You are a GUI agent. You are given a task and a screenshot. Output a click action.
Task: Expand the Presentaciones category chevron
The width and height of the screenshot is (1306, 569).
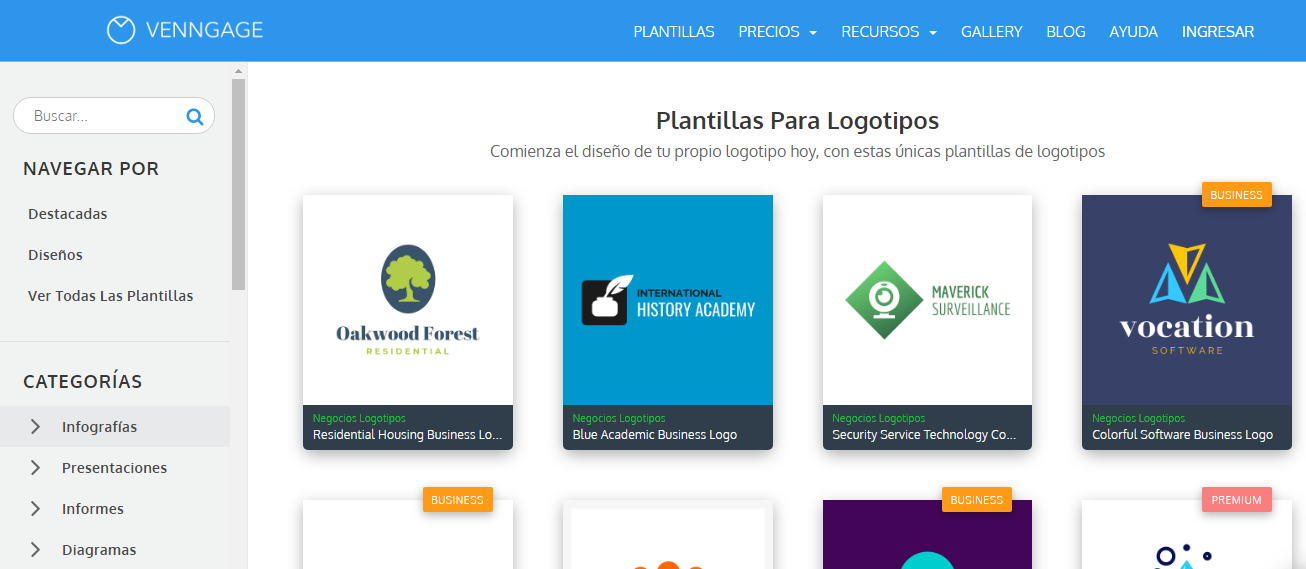(x=36, y=468)
